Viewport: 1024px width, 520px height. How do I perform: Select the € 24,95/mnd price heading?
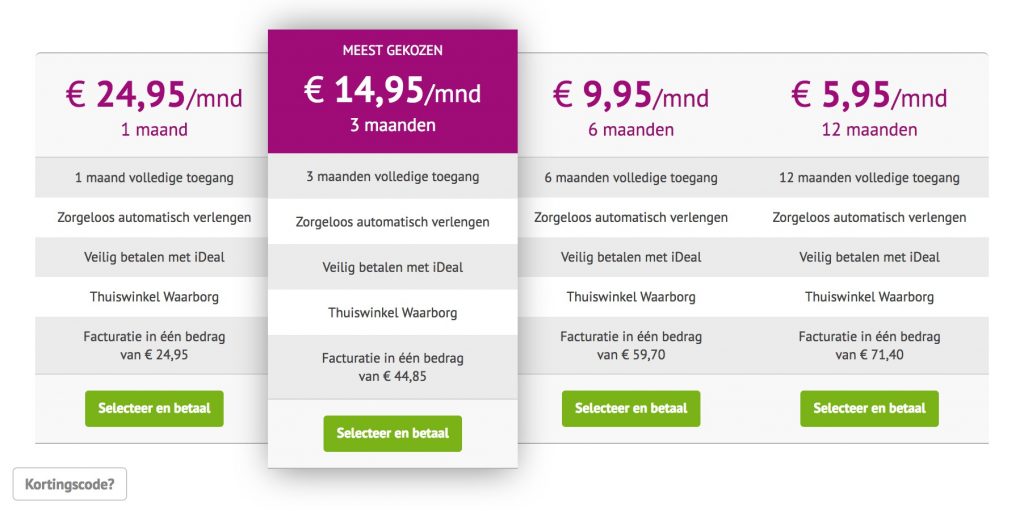pyautogui.click(x=154, y=95)
